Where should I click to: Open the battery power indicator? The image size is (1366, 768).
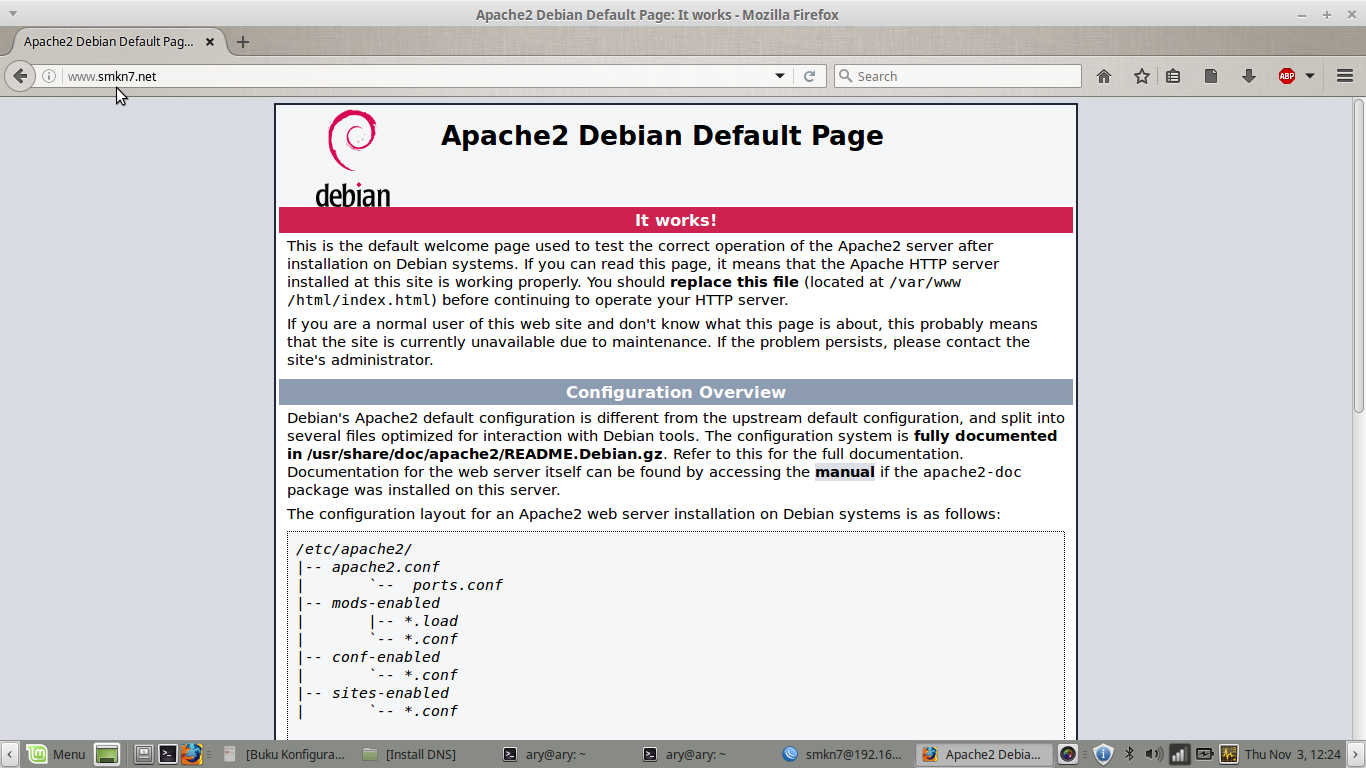(1204, 754)
